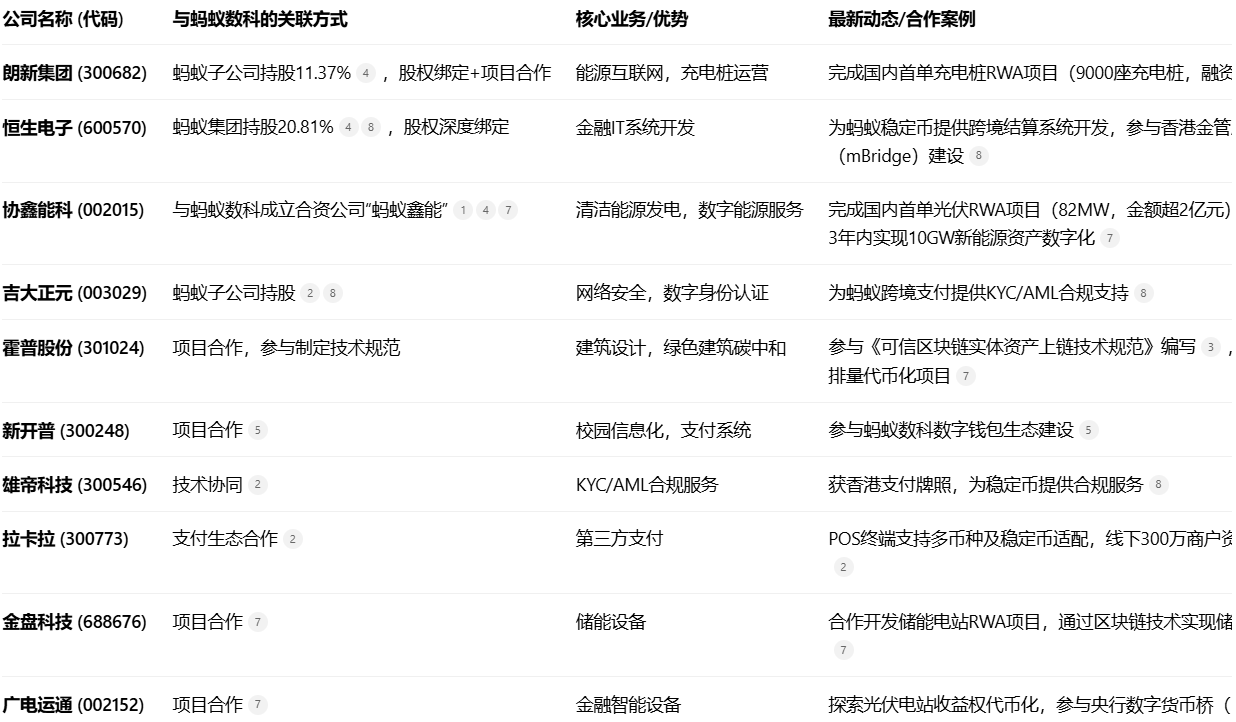Select the 核心业务/优势 column header
The height and width of the screenshot is (722, 1236).
pyautogui.click(x=631, y=19)
